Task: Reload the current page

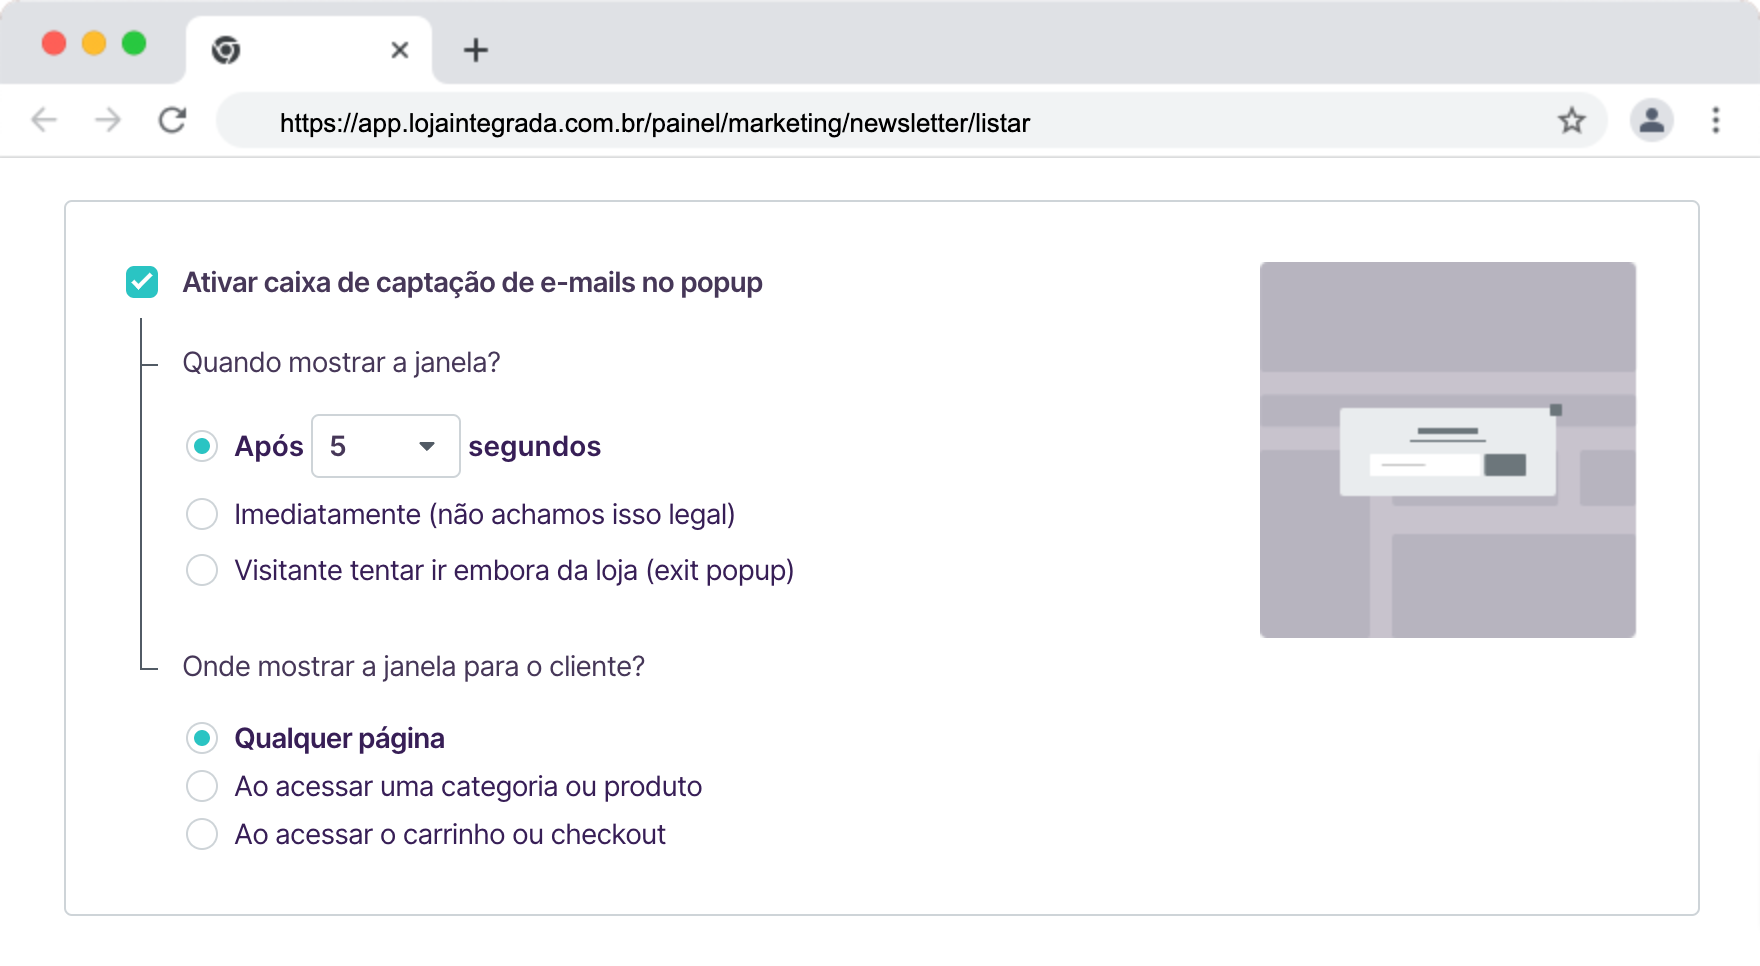Action: 172,121
